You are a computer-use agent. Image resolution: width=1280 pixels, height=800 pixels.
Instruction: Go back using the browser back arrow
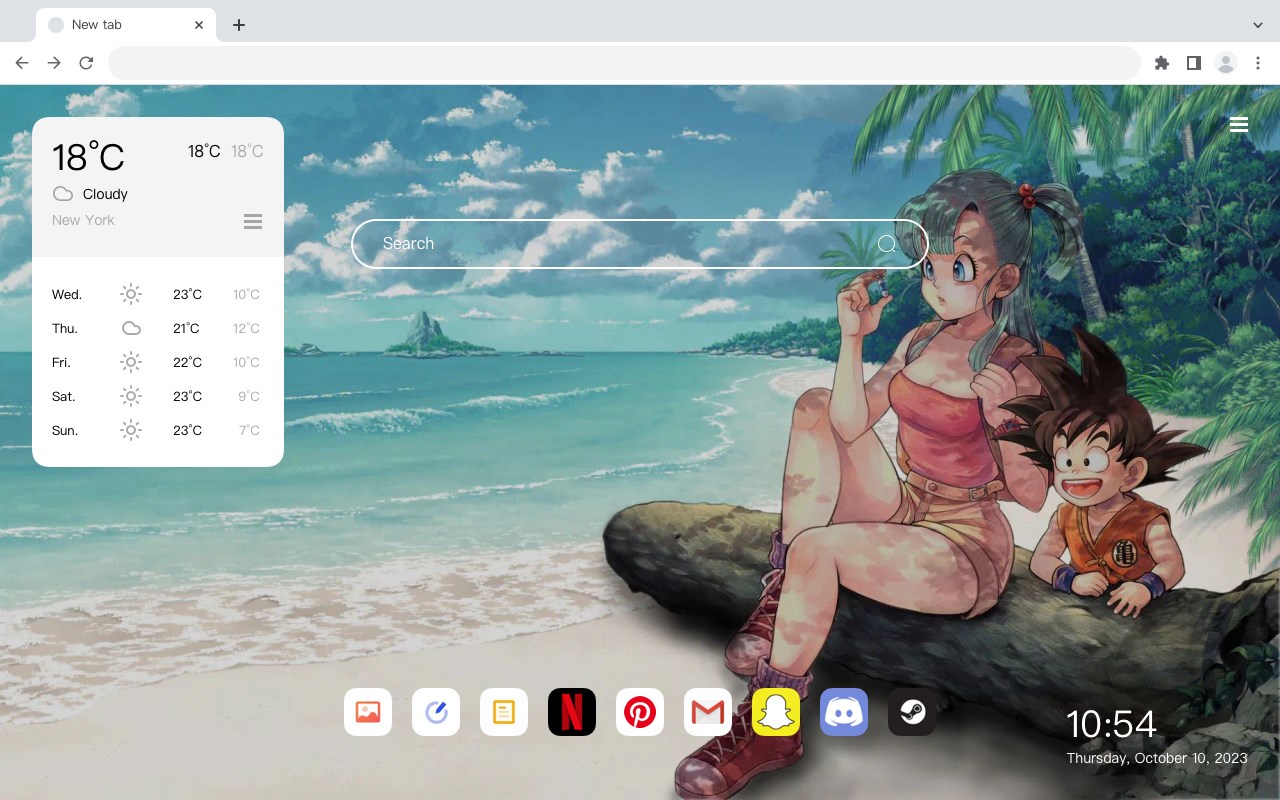[x=22, y=63]
